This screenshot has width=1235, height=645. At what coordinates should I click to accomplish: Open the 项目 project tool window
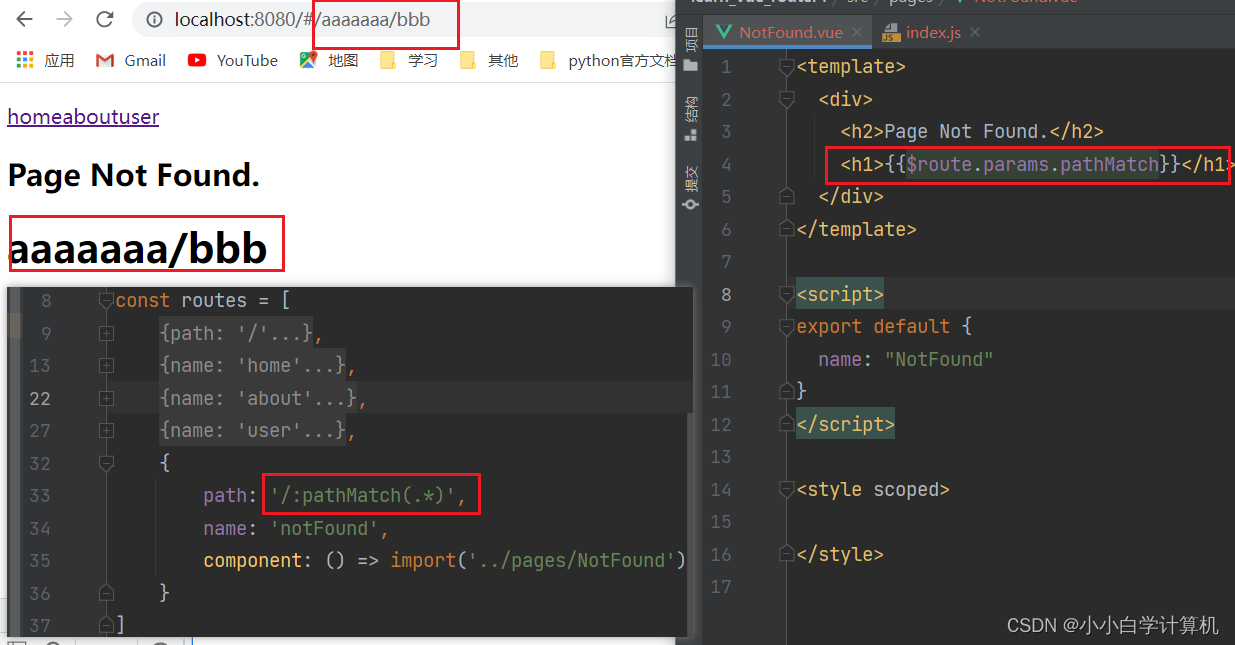coord(691,50)
